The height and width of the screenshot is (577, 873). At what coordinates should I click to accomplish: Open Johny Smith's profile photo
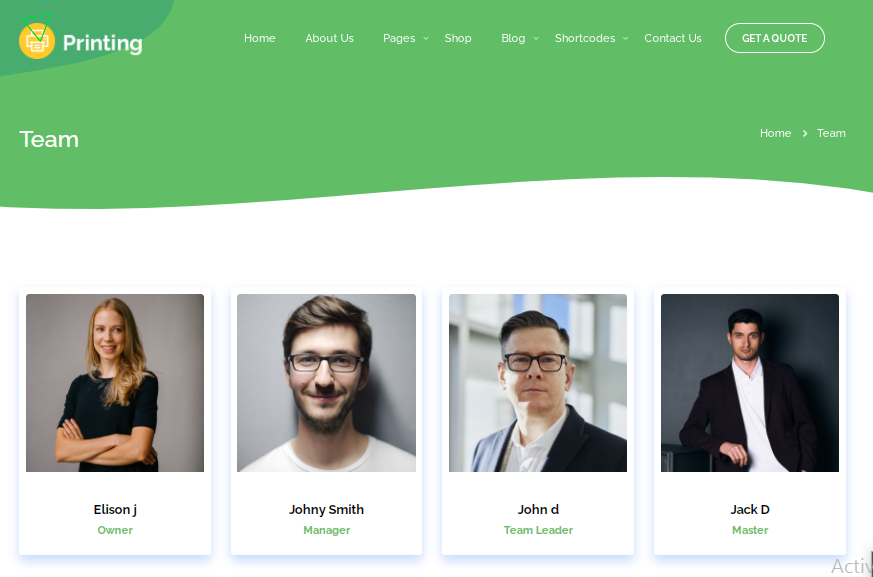[x=326, y=383]
